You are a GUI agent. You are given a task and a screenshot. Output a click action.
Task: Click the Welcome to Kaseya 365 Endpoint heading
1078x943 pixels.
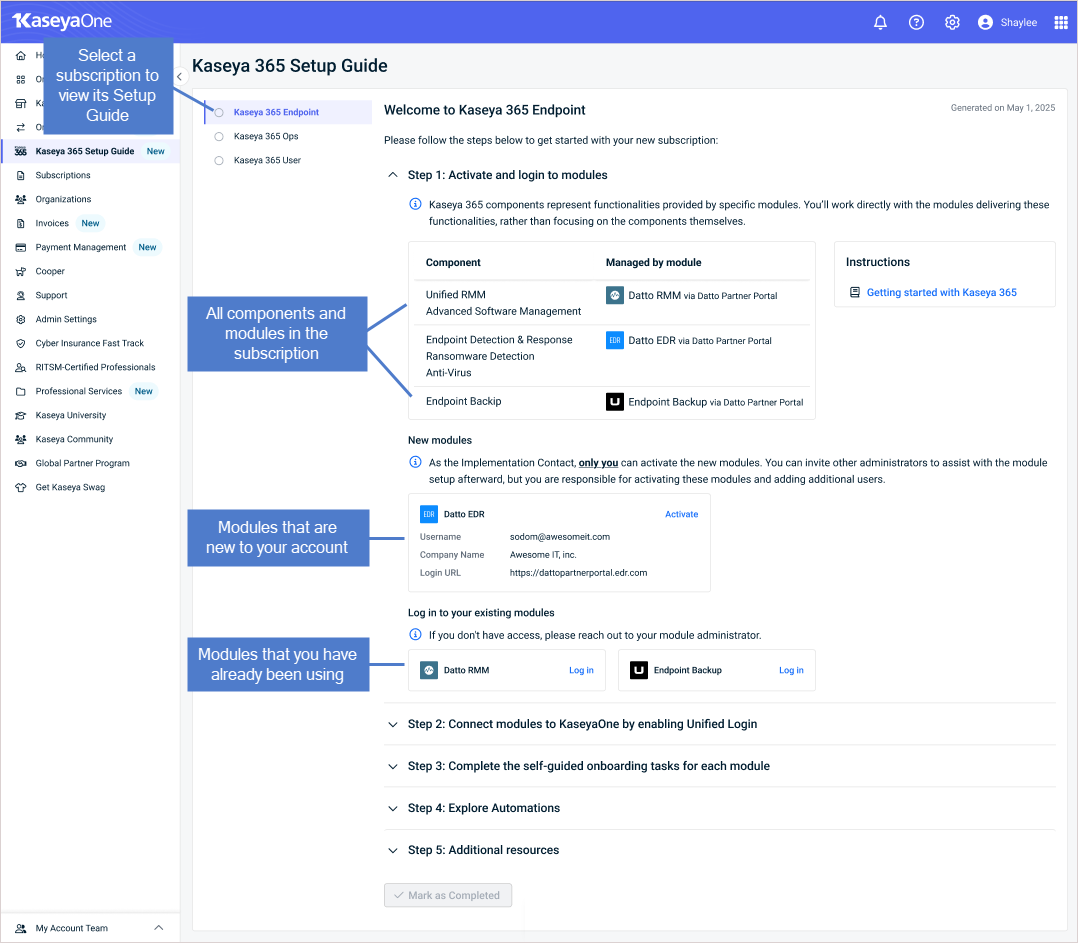tap(485, 110)
